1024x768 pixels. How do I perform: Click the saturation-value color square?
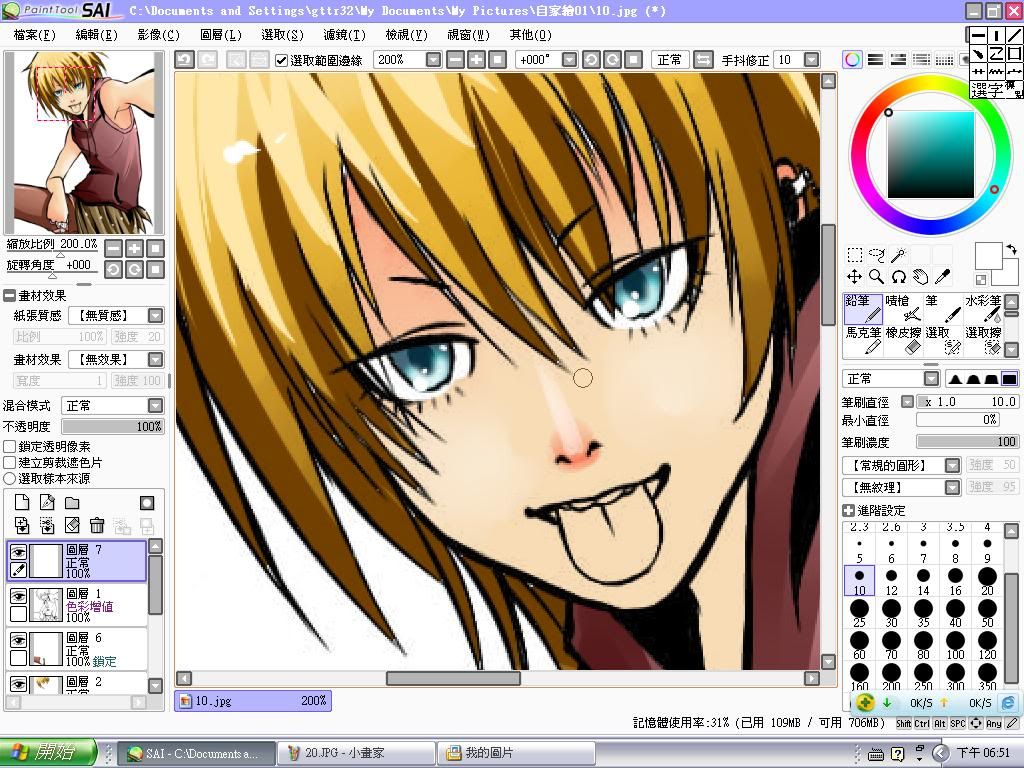pyautogui.click(x=930, y=155)
